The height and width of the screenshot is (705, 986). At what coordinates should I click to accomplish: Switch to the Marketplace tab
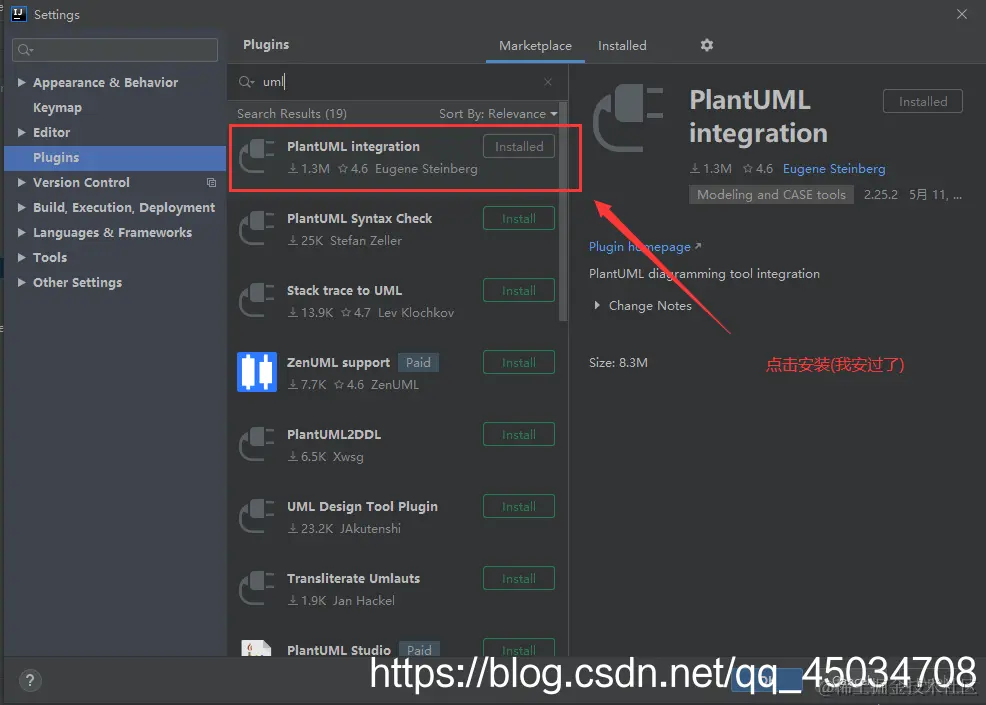535,46
